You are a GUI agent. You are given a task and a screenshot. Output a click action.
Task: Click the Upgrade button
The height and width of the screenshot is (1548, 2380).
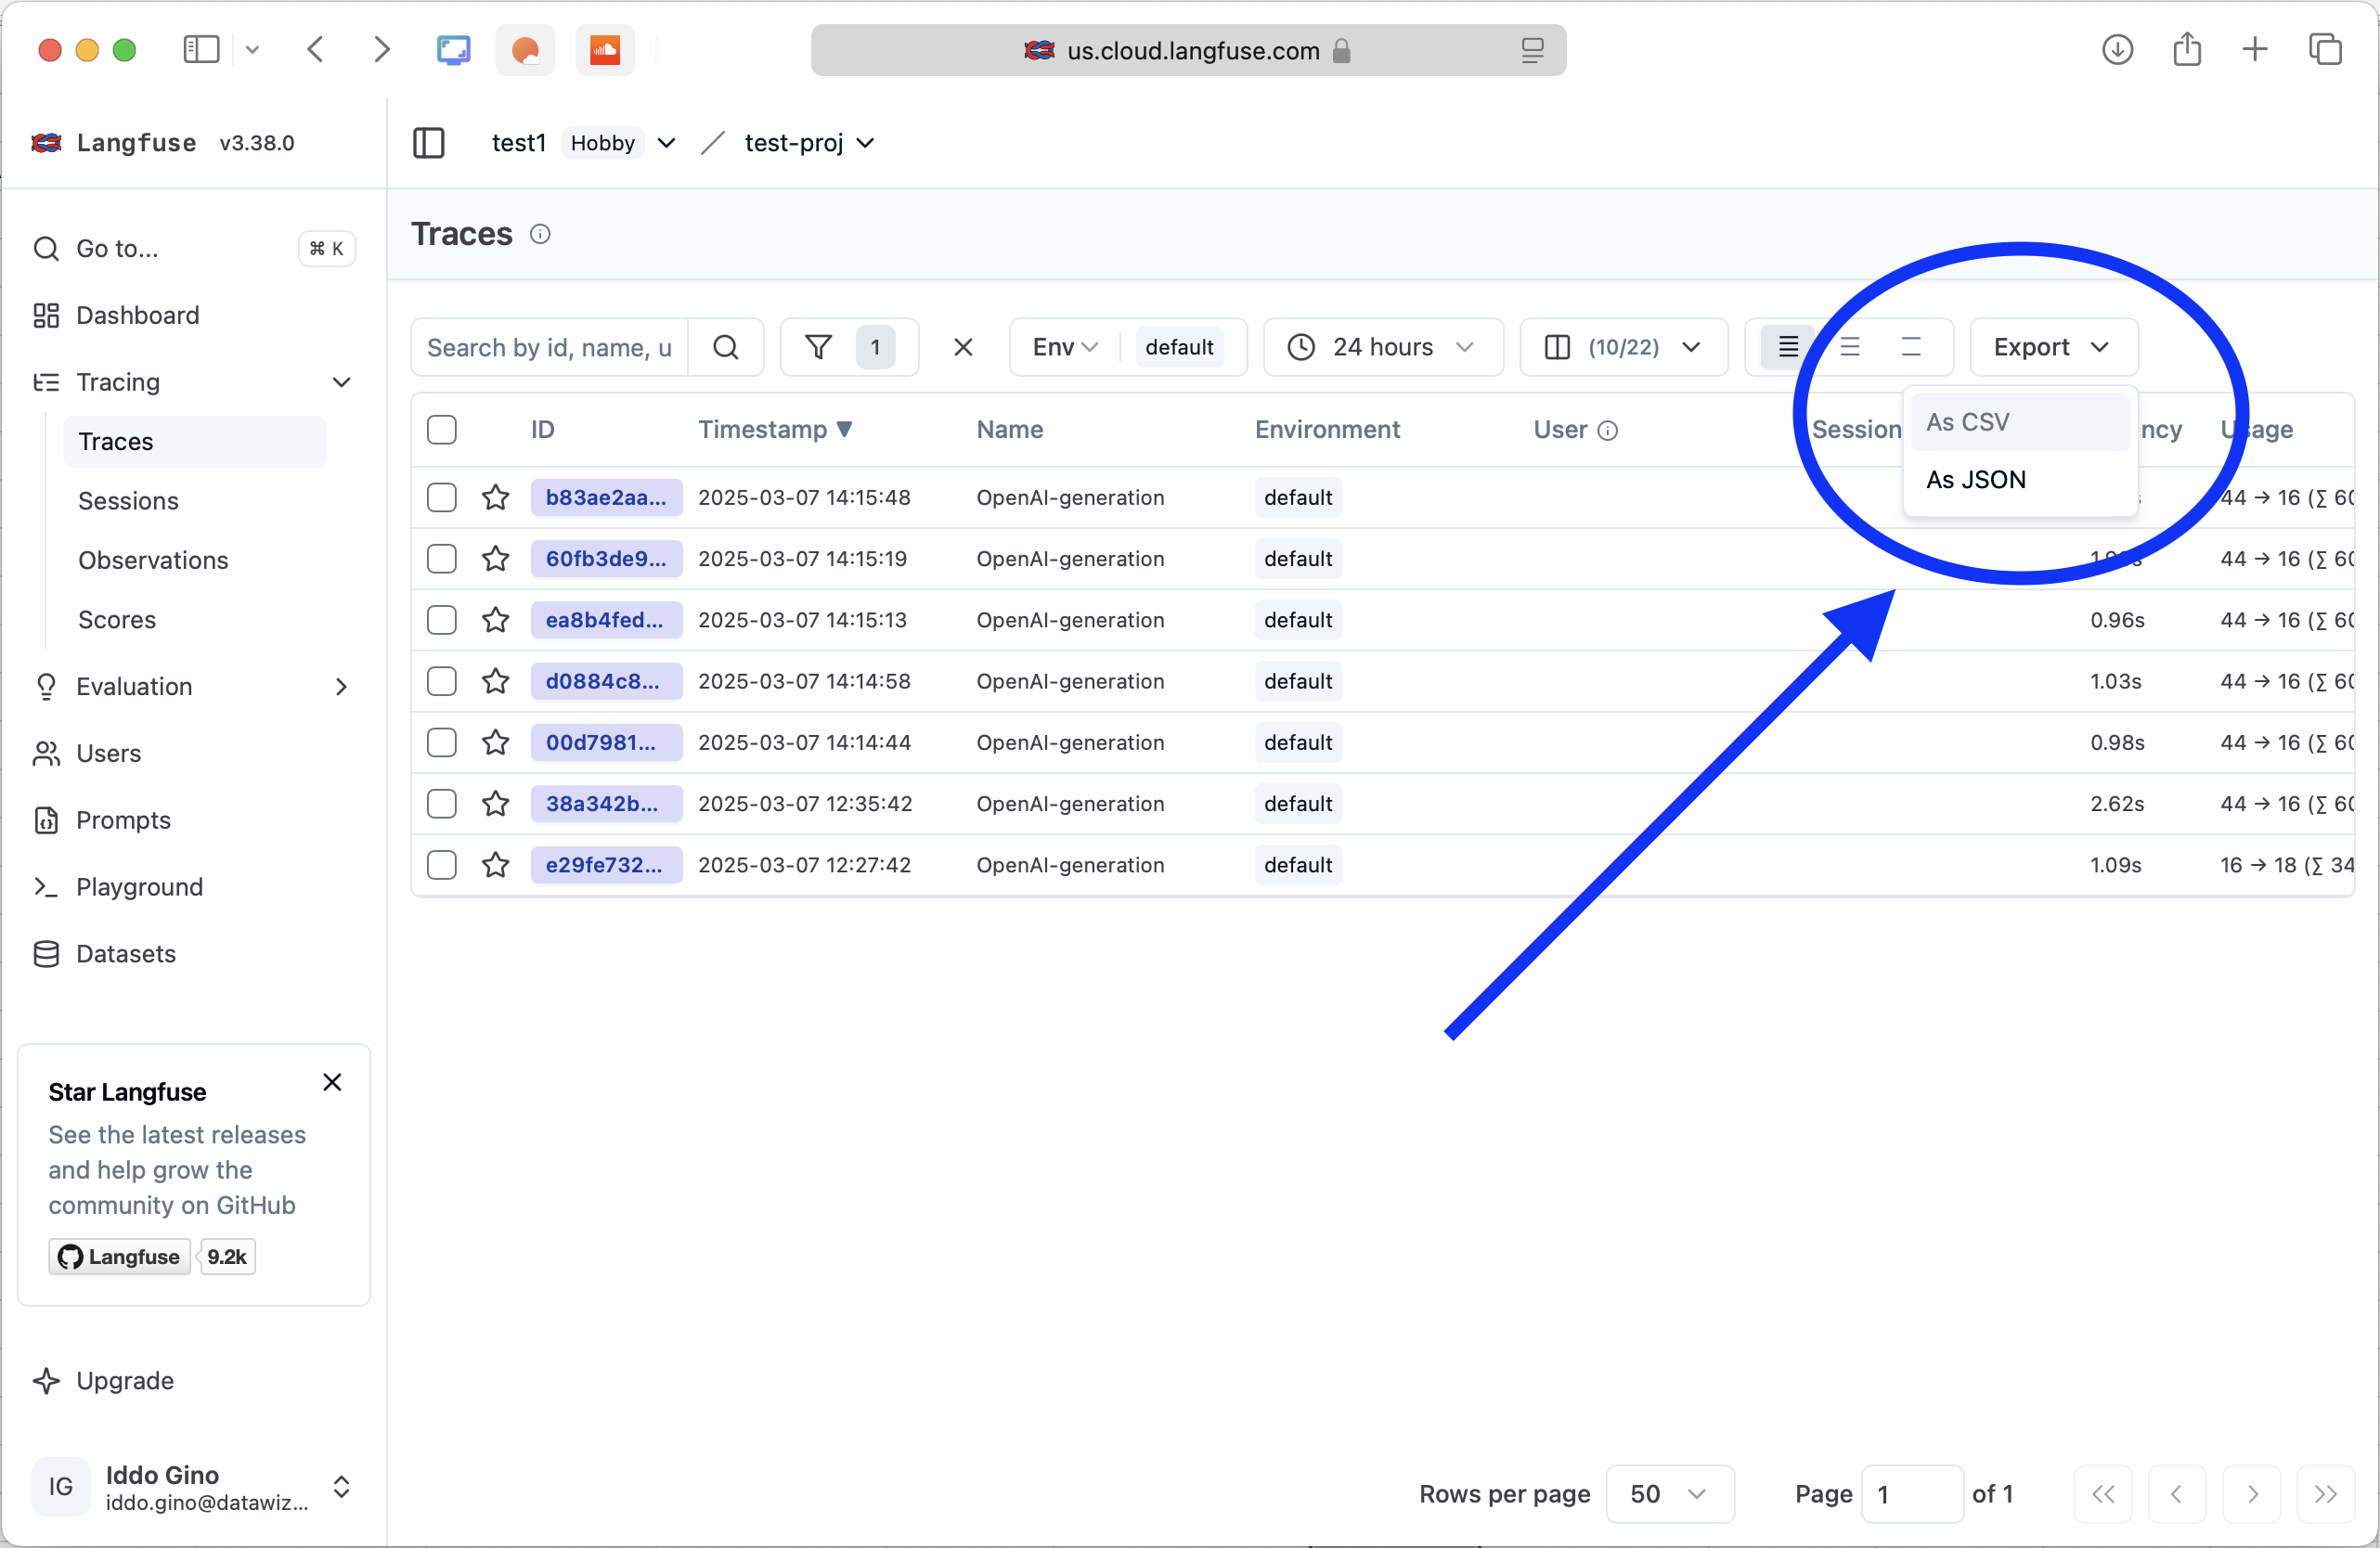click(124, 1380)
